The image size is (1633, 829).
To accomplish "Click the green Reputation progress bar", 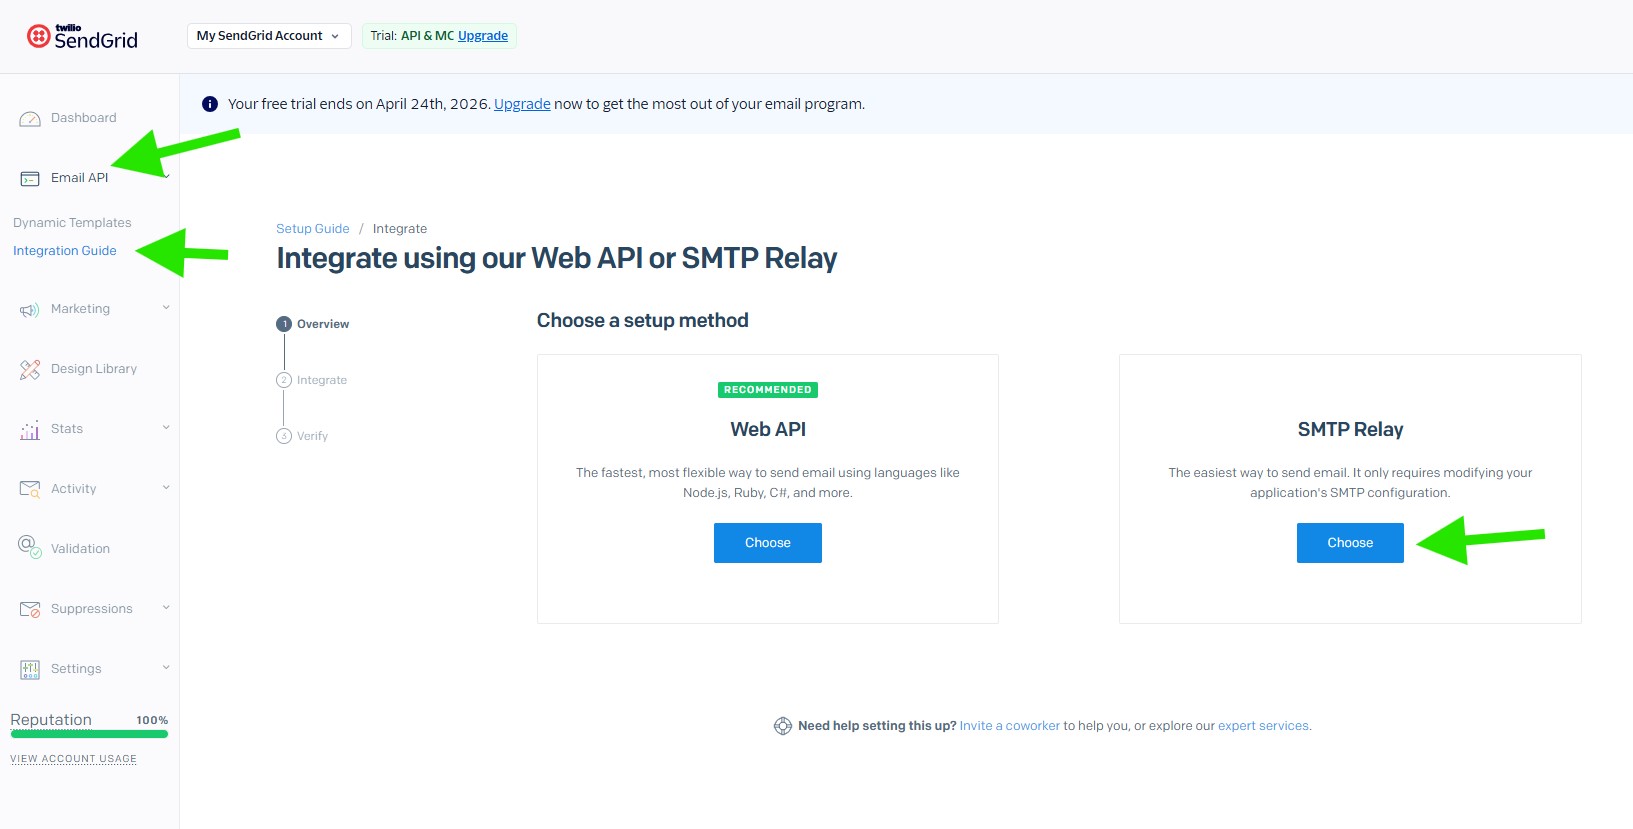I will [89, 734].
